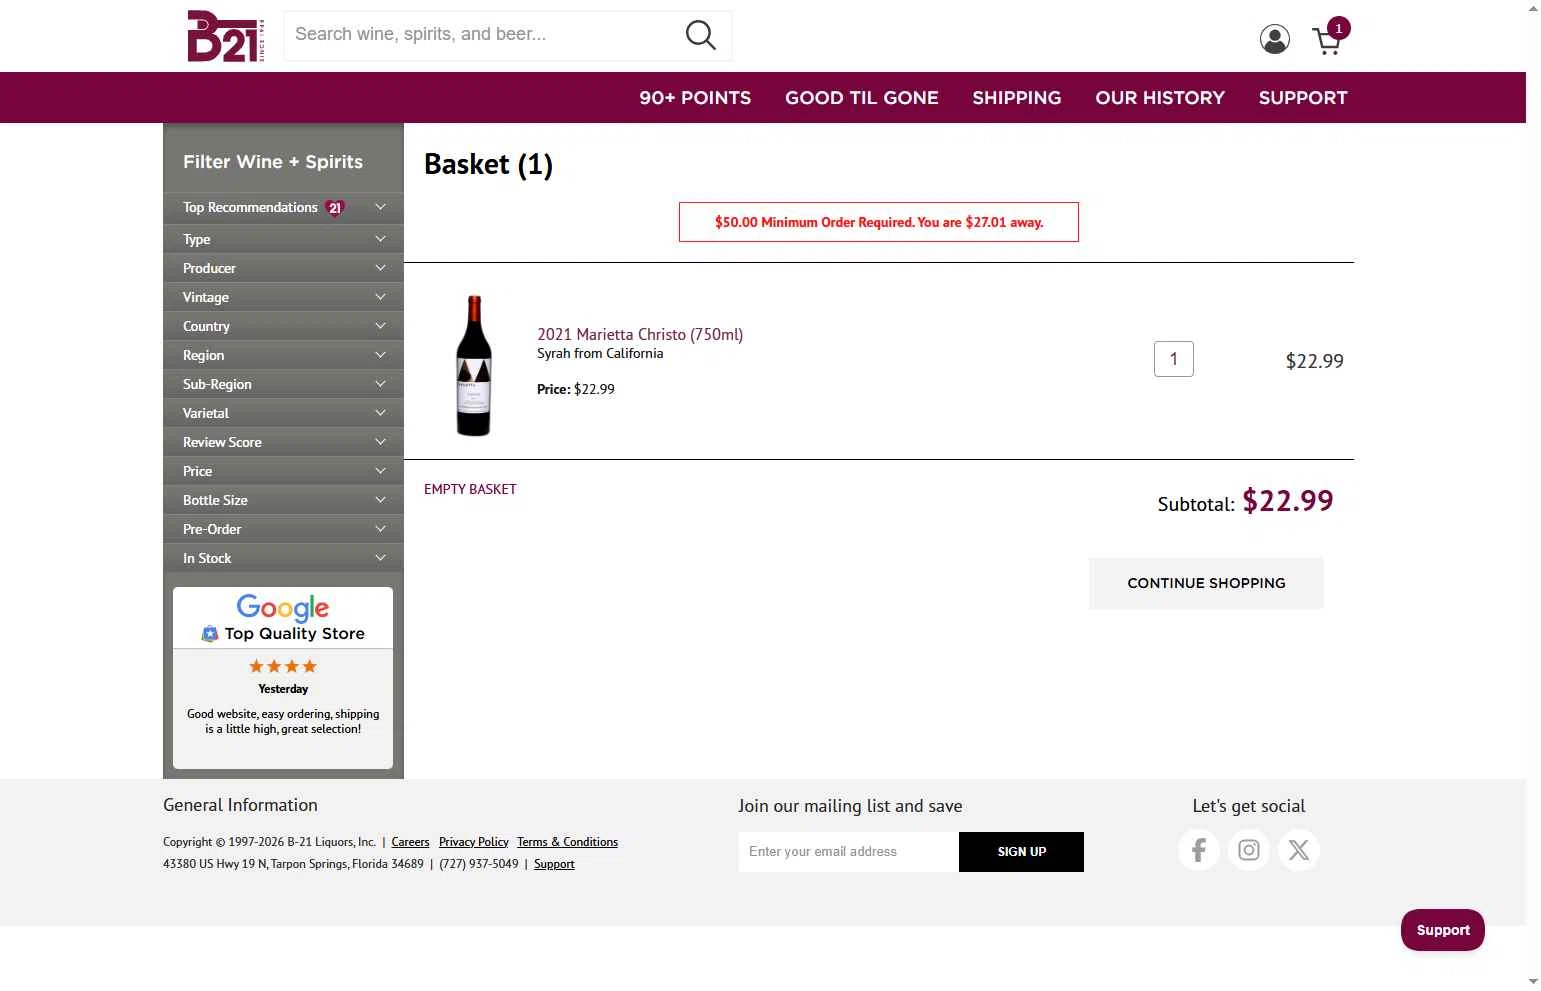Click the Syrah from California text
This screenshot has height=991, width=1541.
coord(600,353)
